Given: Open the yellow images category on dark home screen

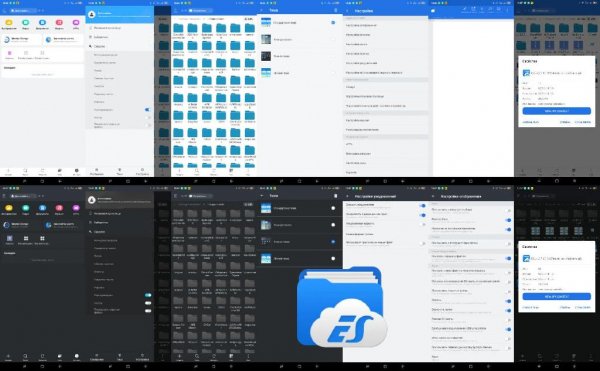Looking at the screenshot, I should point(9,208).
